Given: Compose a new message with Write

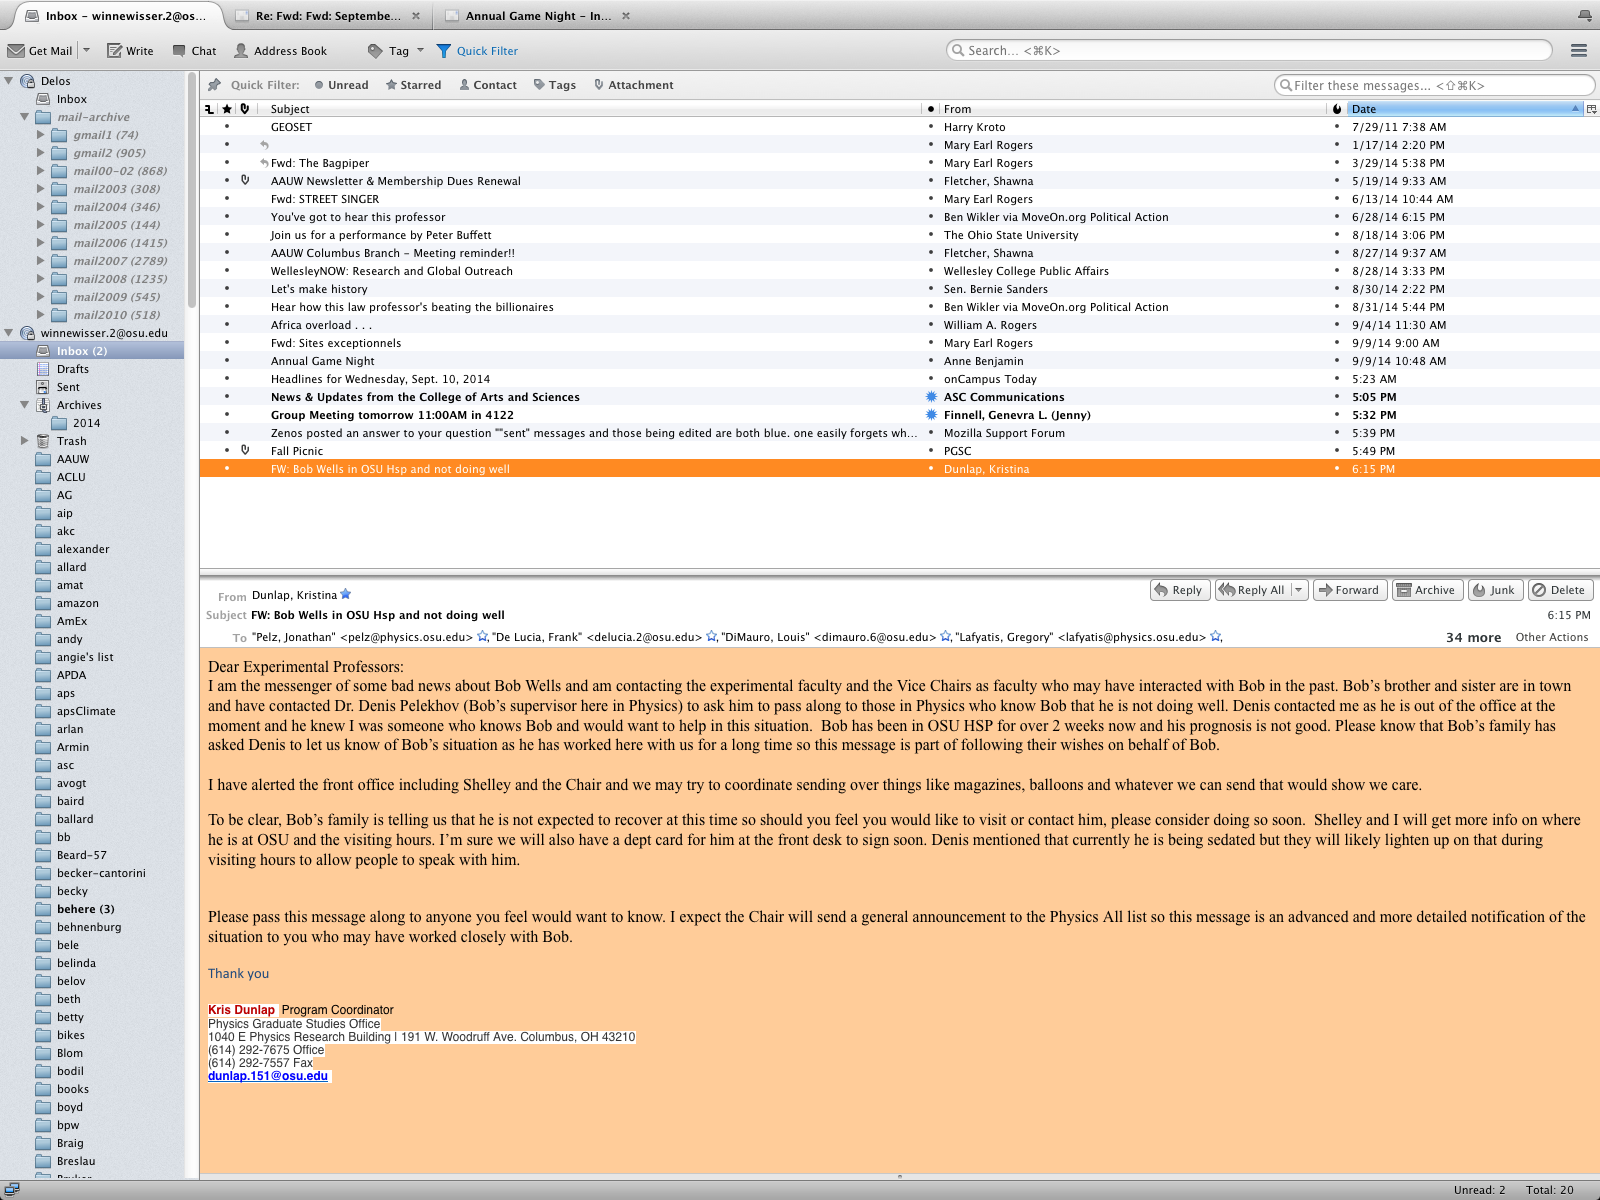Looking at the screenshot, I should (130, 51).
